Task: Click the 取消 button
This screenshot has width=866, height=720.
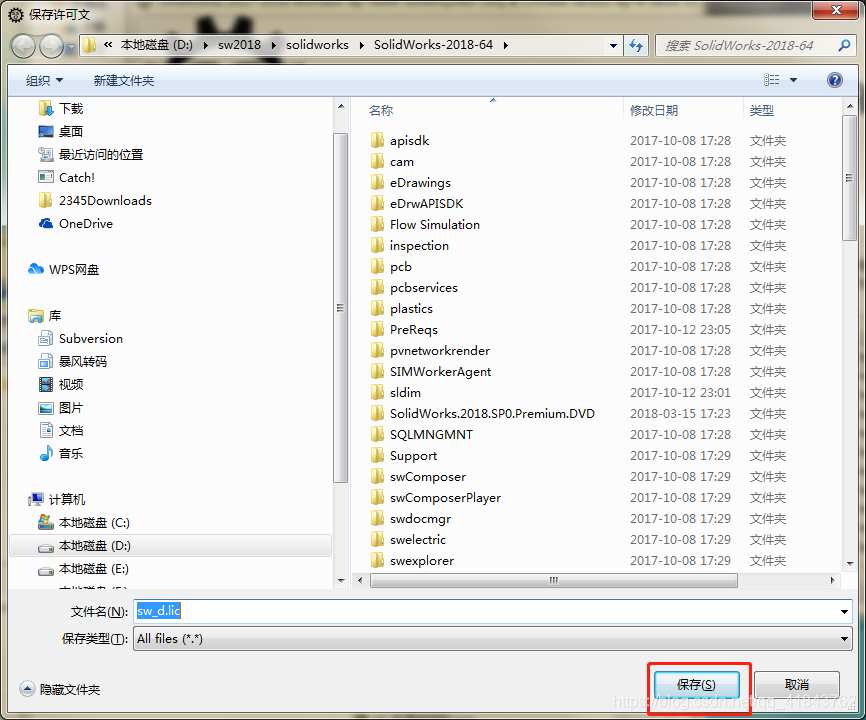Action: [x=797, y=685]
